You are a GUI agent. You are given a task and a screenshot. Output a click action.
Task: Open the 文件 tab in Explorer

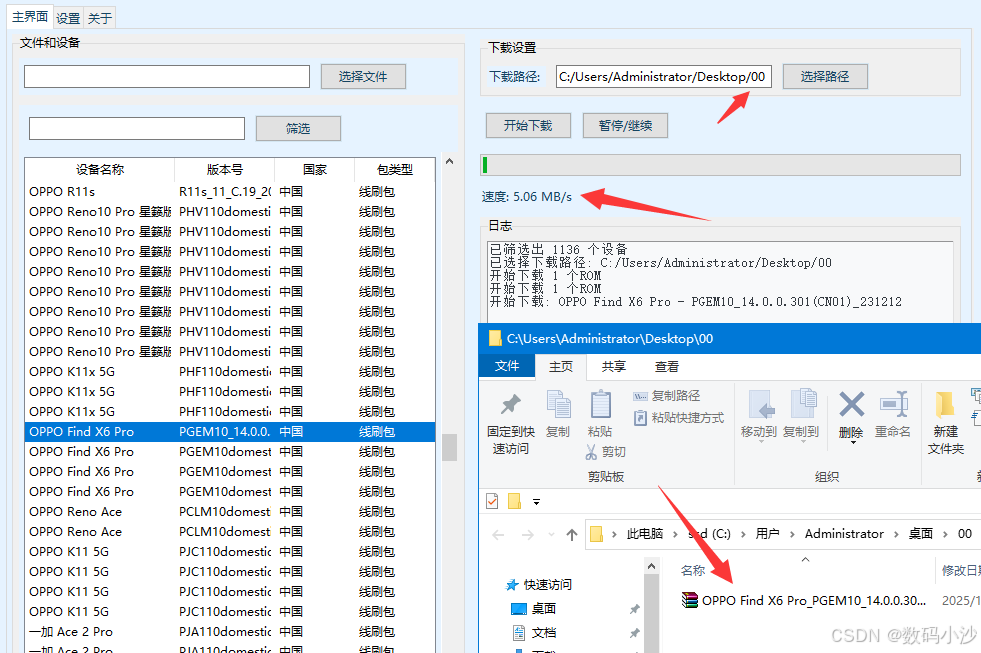(507, 367)
